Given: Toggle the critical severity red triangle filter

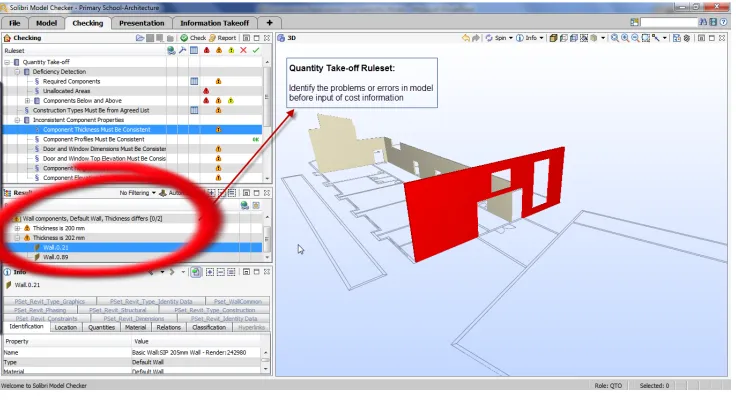Looking at the screenshot, I should pos(207,50).
